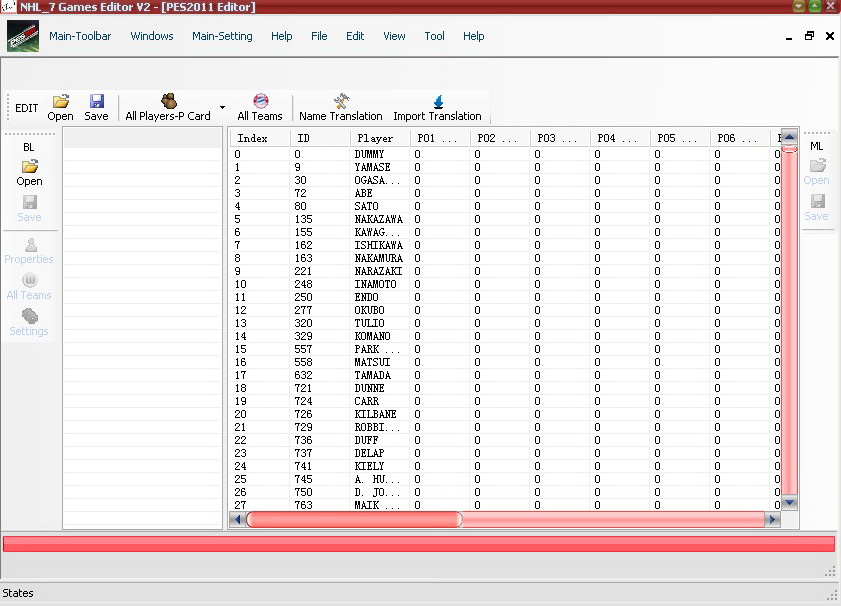Select player NARAZAKI row
Viewport: 841px width, 606px height.
505,271
